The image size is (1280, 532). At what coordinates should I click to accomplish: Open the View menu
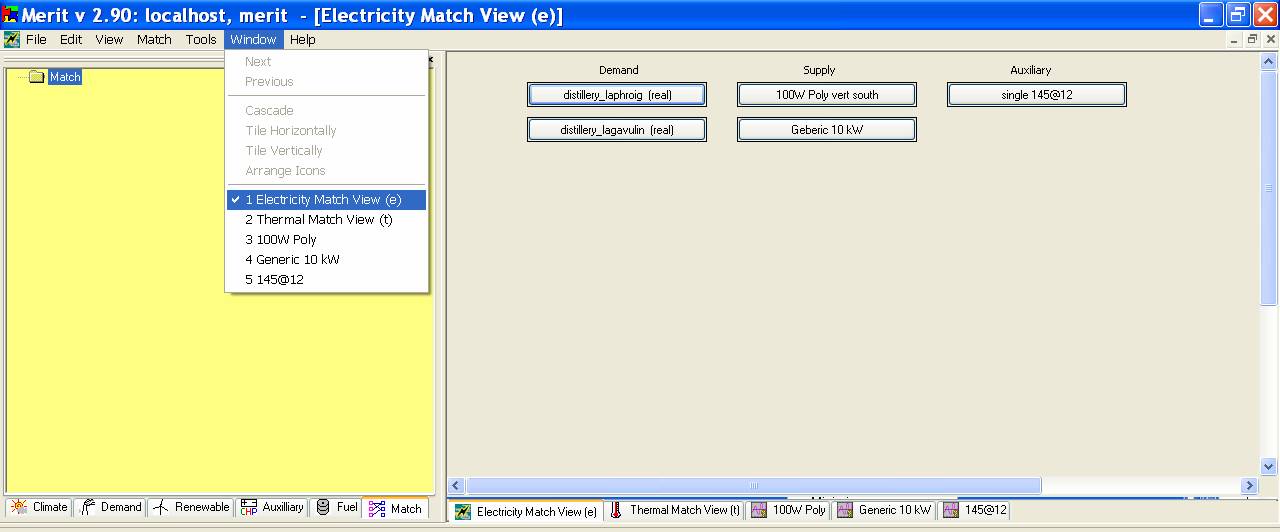109,40
